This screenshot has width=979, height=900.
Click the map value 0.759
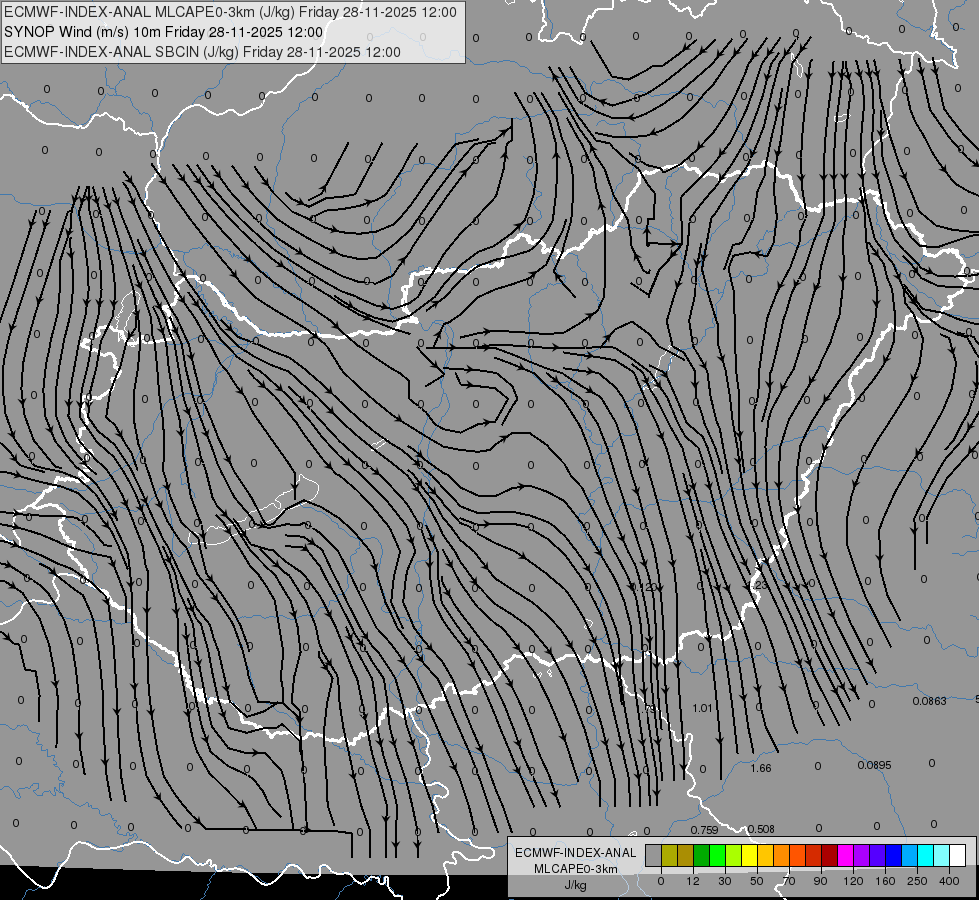pyautogui.click(x=704, y=830)
